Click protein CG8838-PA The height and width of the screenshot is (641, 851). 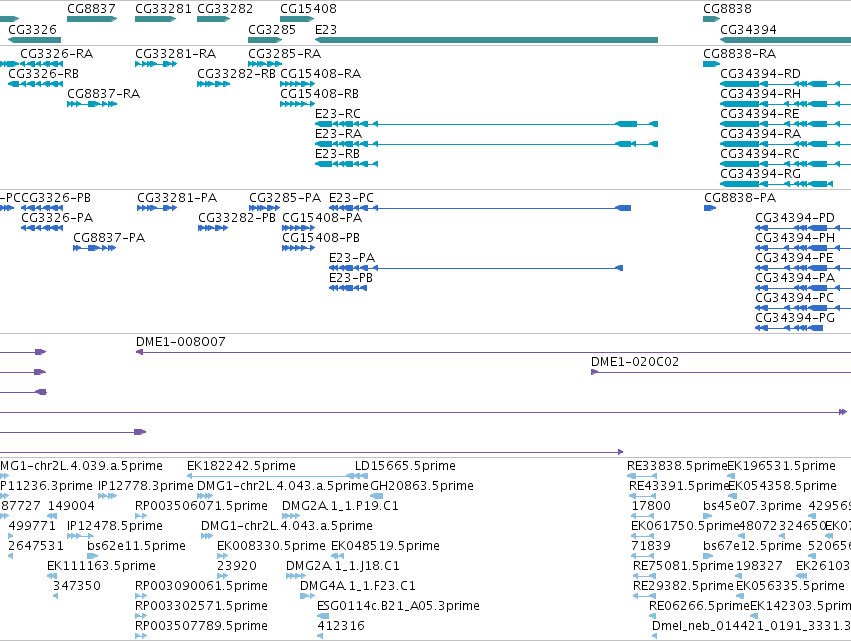tap(740, 198)
